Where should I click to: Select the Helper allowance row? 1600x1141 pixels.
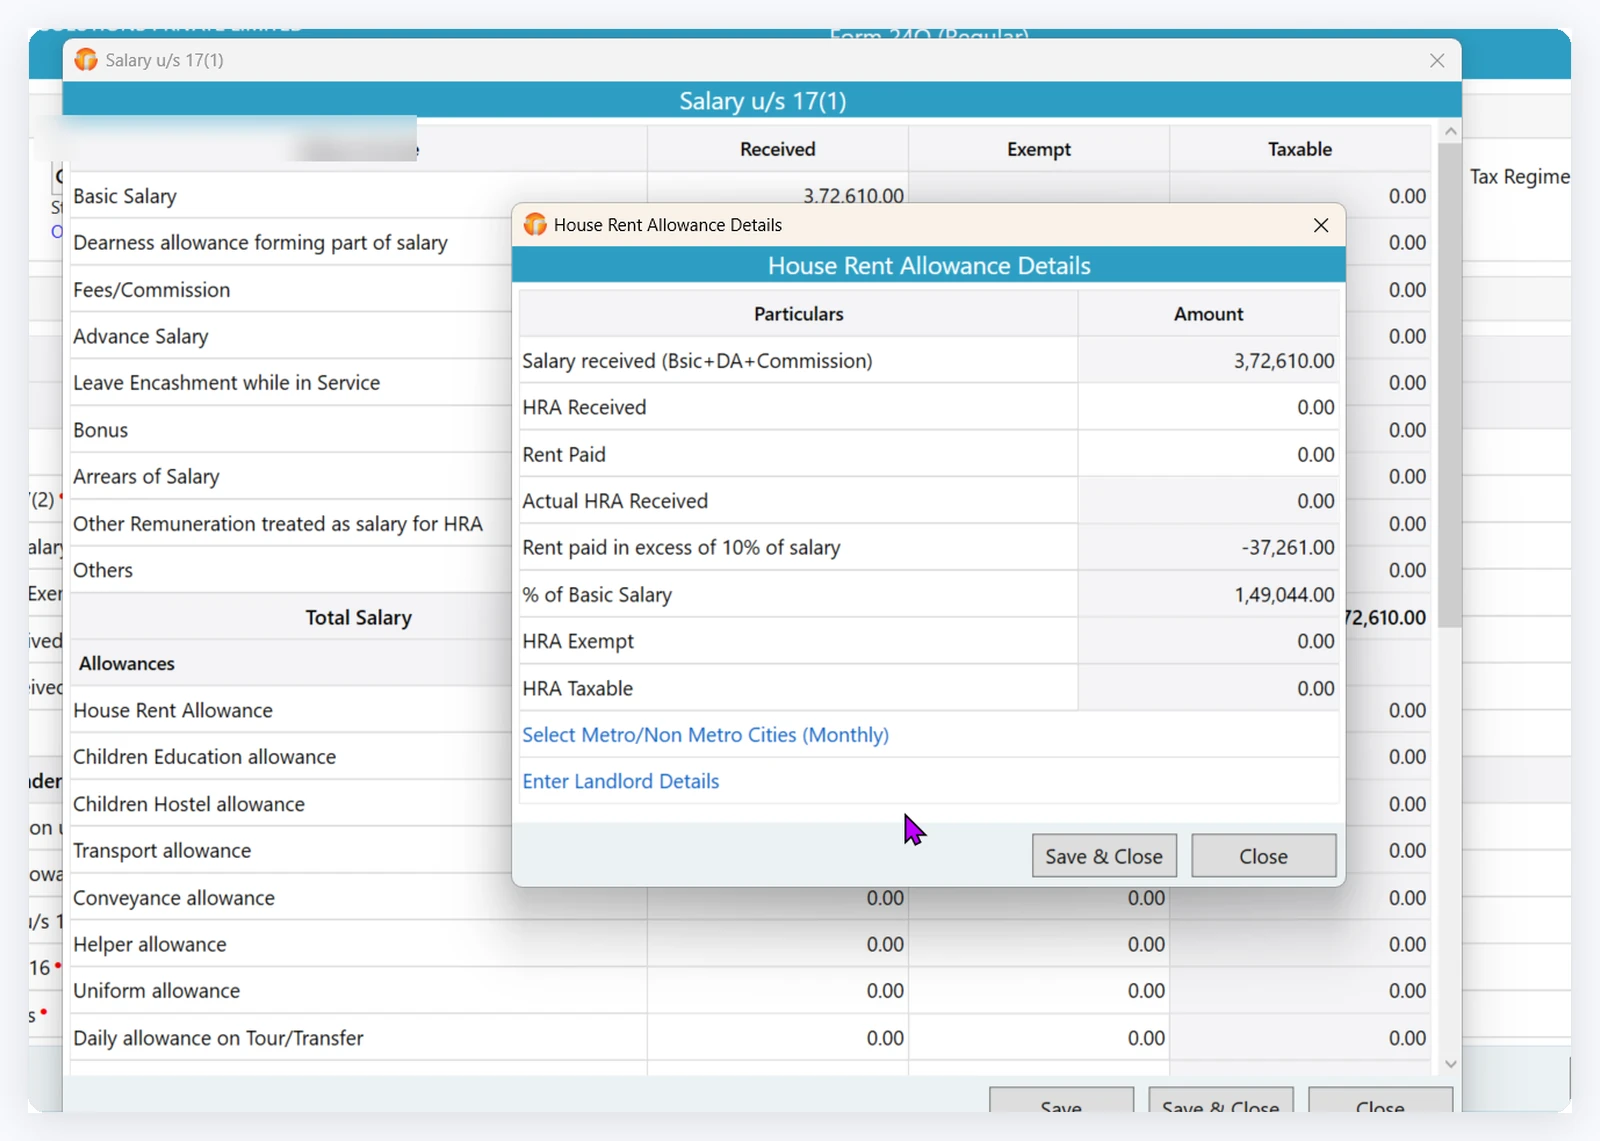click(x=150, y=944)
